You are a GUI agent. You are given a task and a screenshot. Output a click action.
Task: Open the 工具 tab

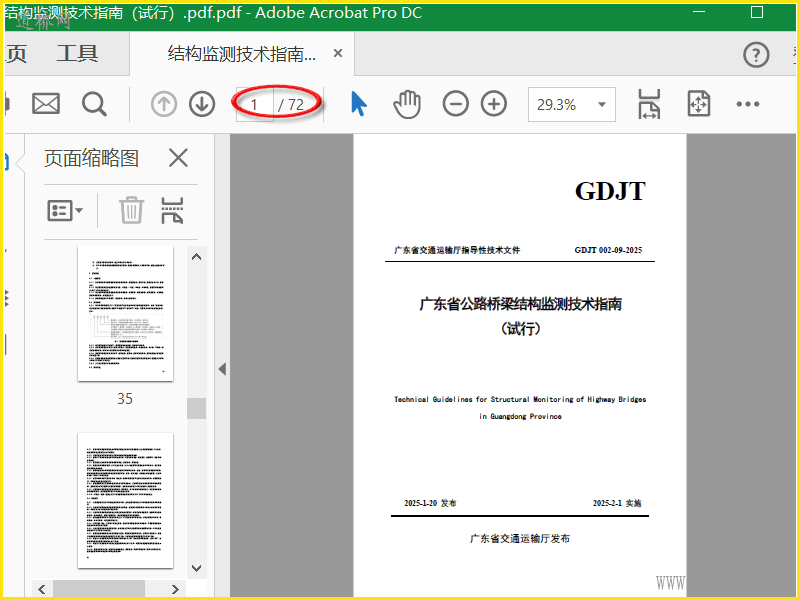pos(77,53)
